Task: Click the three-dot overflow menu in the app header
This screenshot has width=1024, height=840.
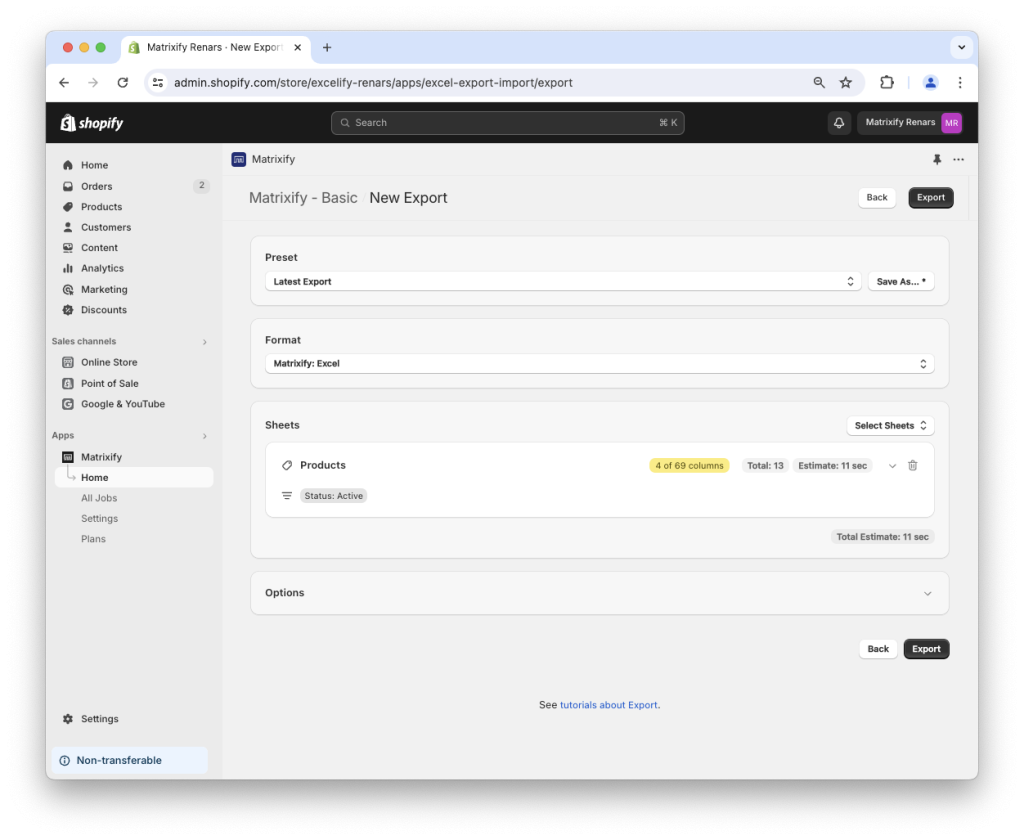Action: coord(958,159)
